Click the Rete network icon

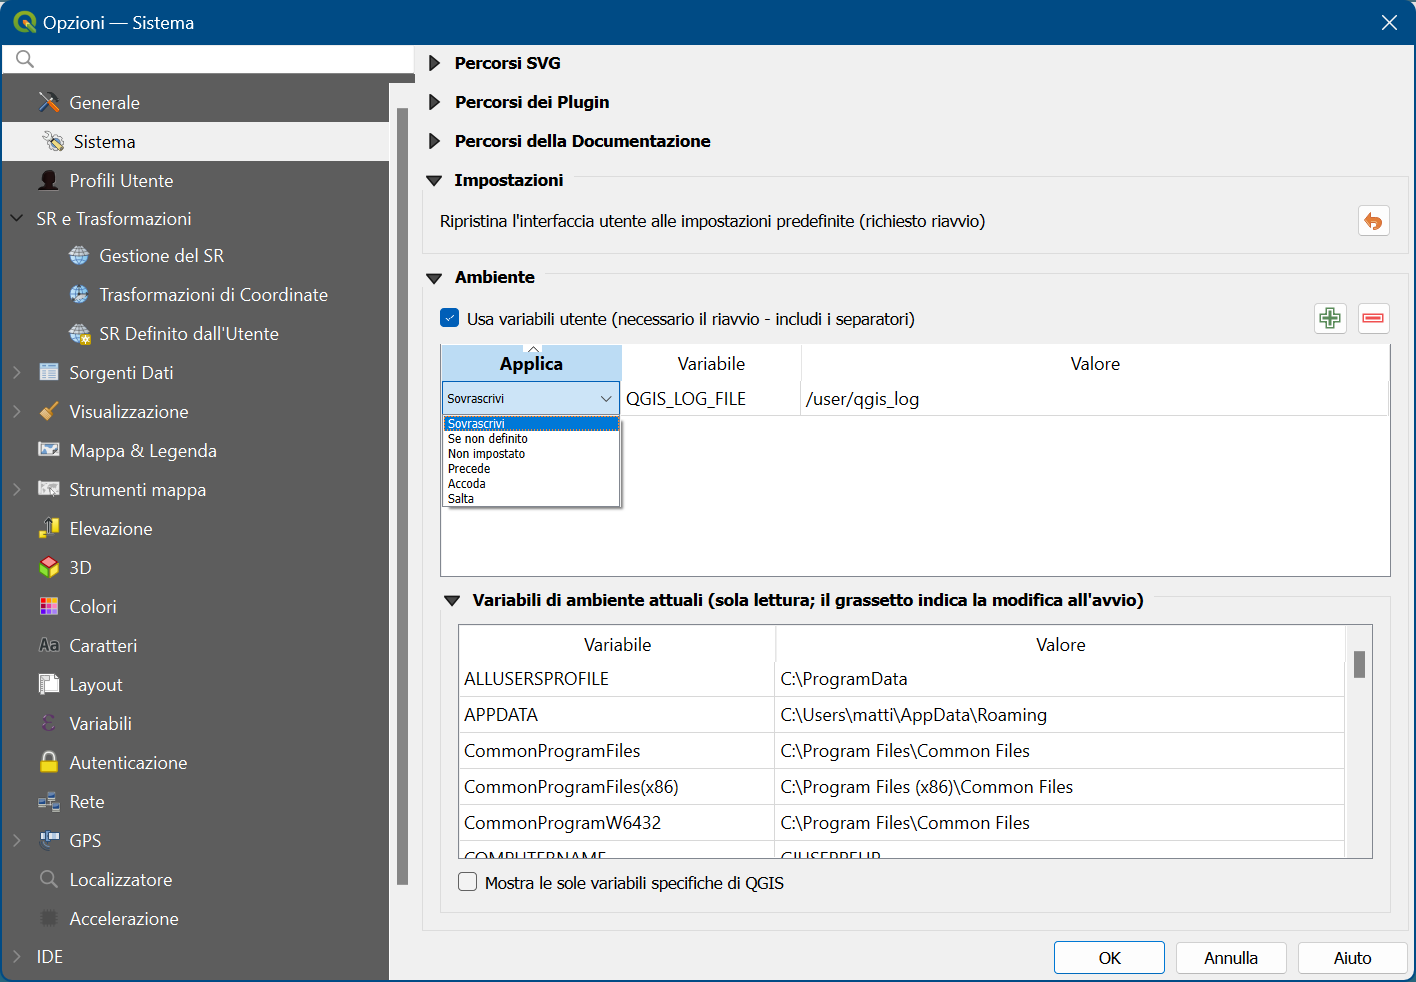pyautogui.click(x=49, y=801)
